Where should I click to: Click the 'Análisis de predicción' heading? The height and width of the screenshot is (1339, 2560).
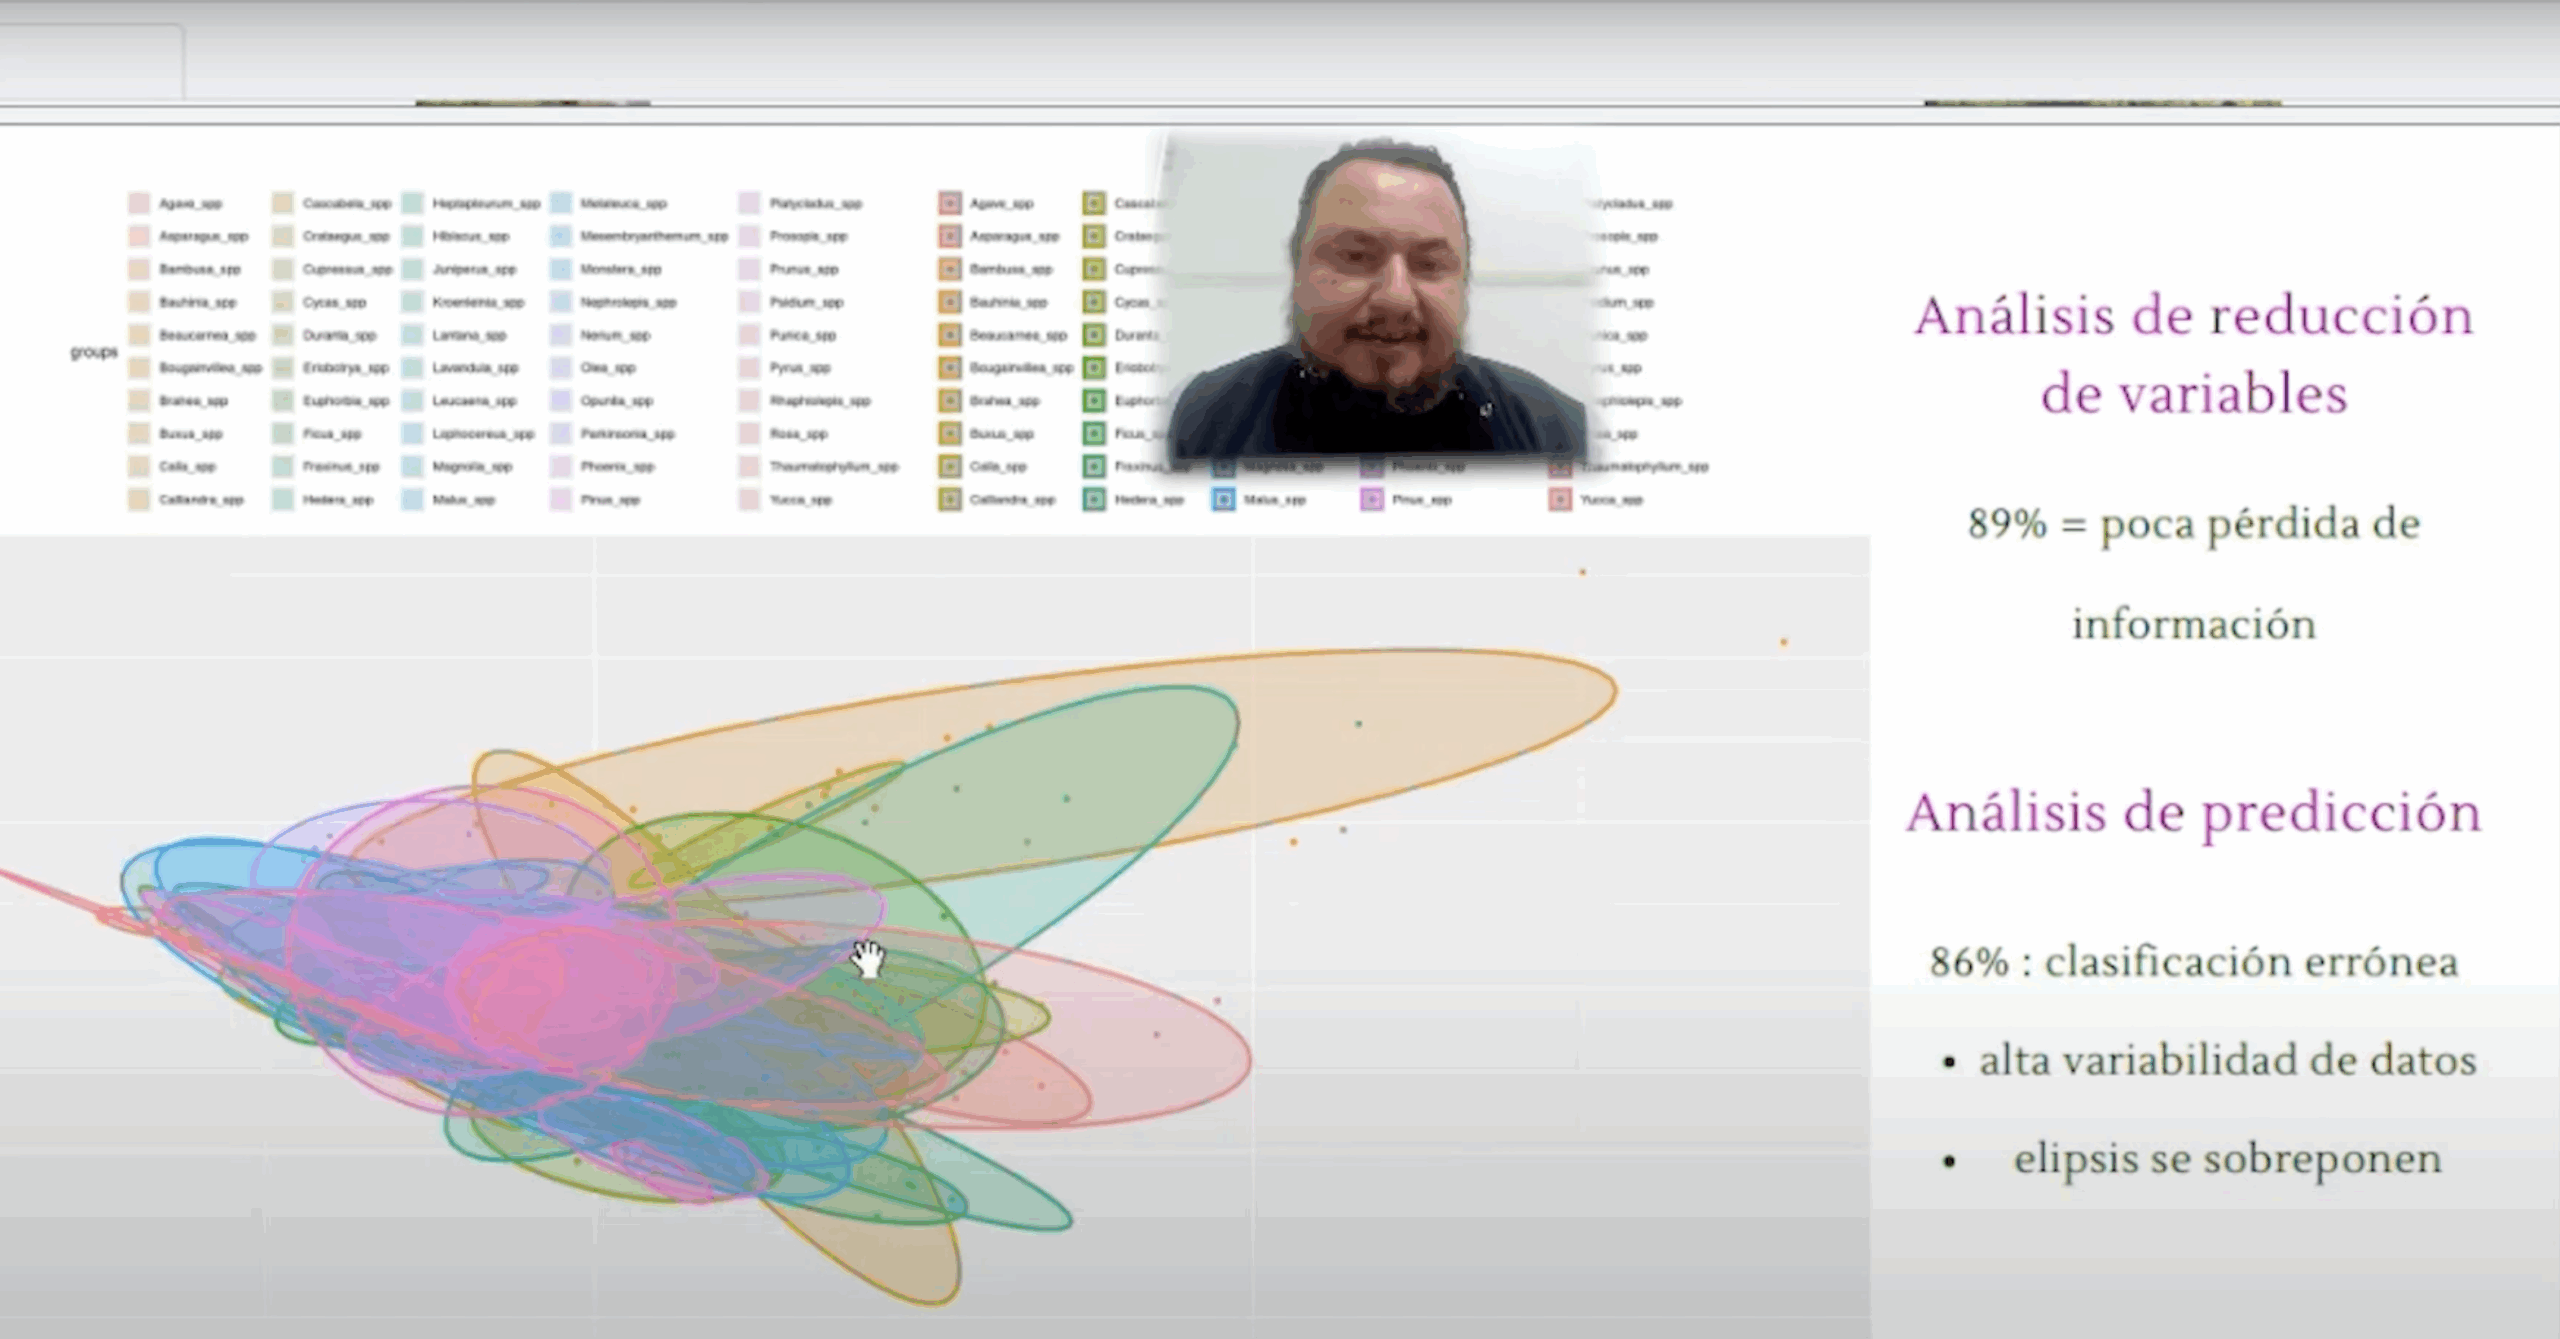coord(2193,812)
